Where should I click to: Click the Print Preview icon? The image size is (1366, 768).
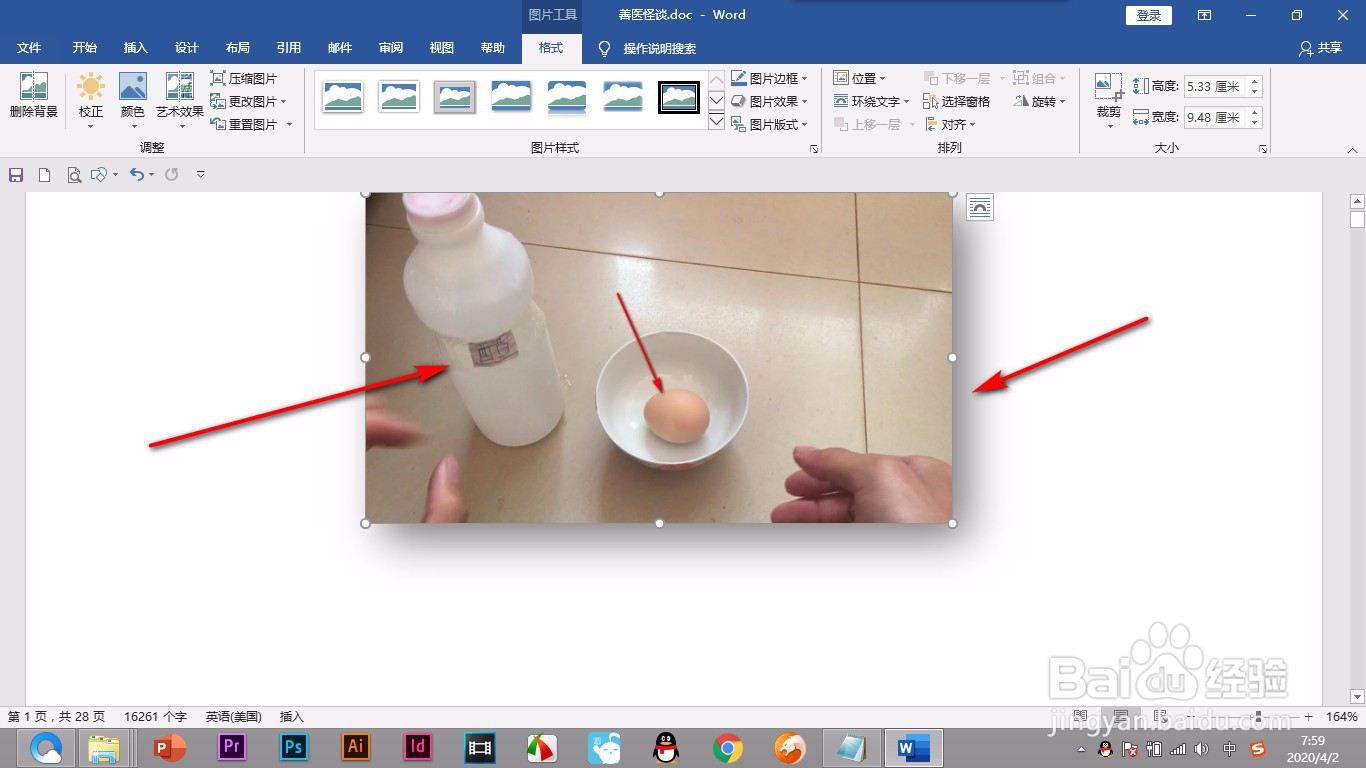73,175
